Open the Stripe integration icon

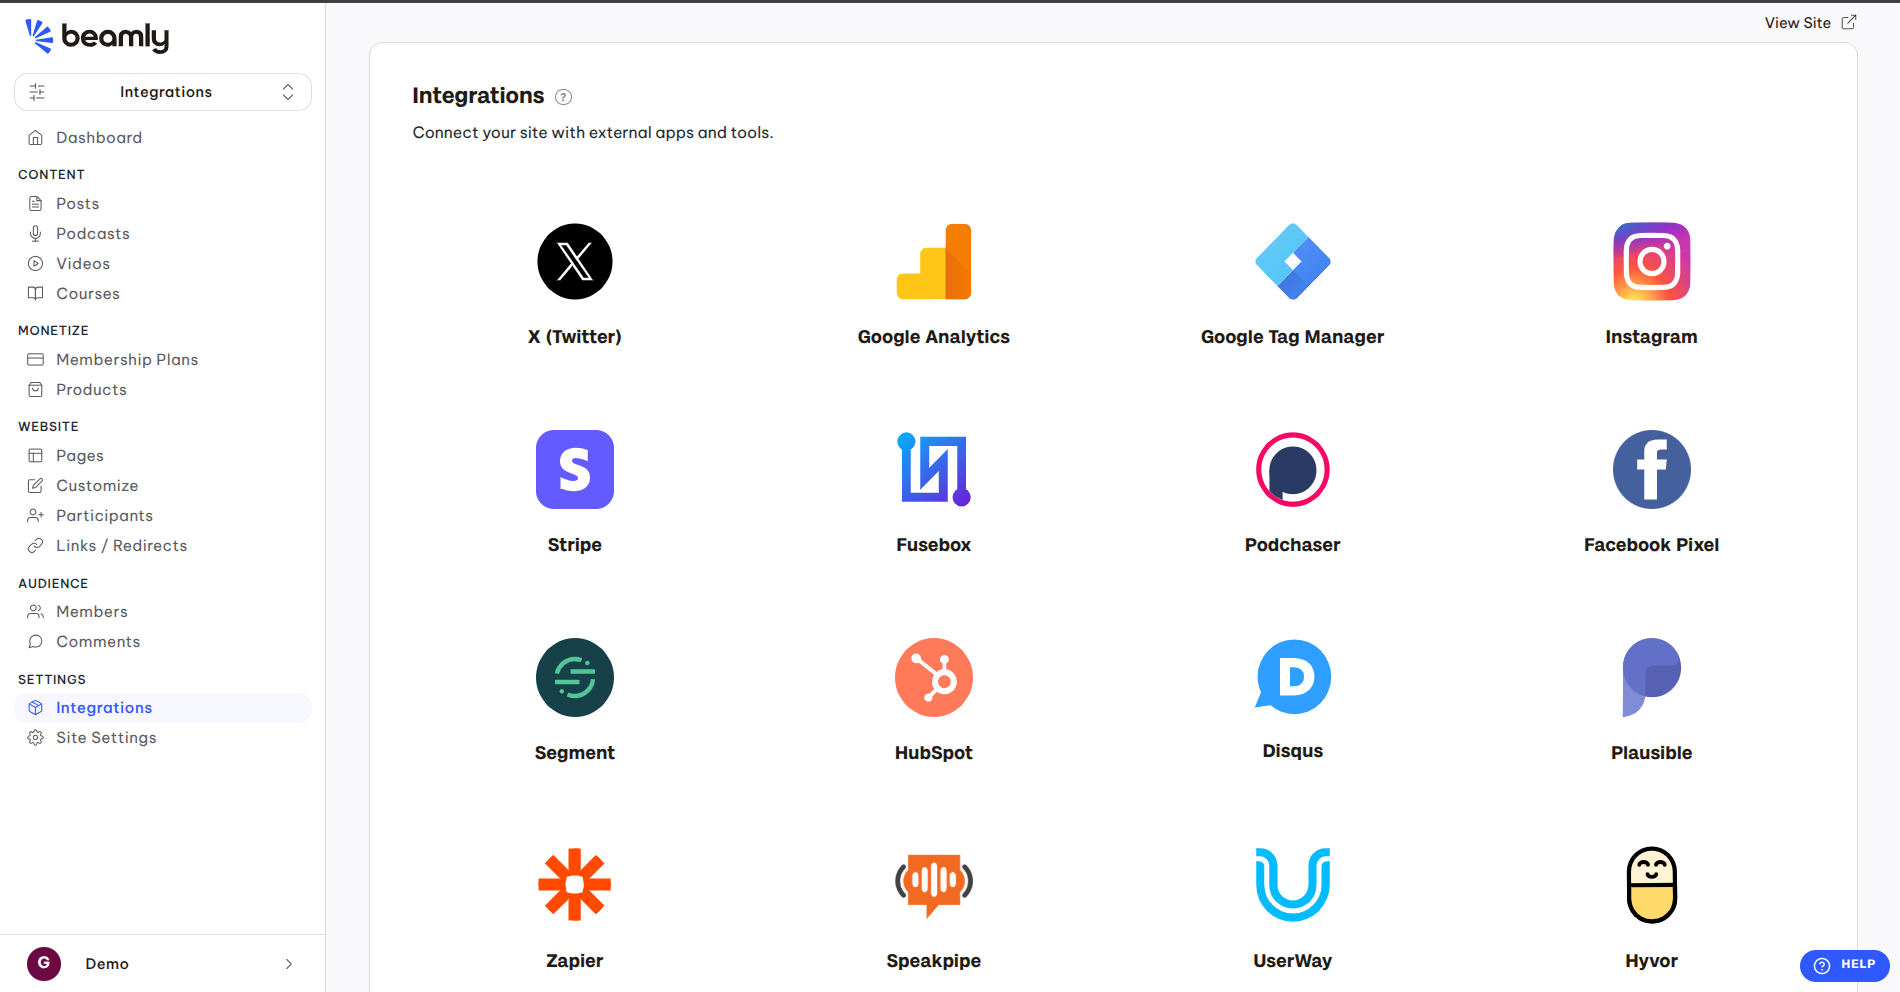click(575, 469)
